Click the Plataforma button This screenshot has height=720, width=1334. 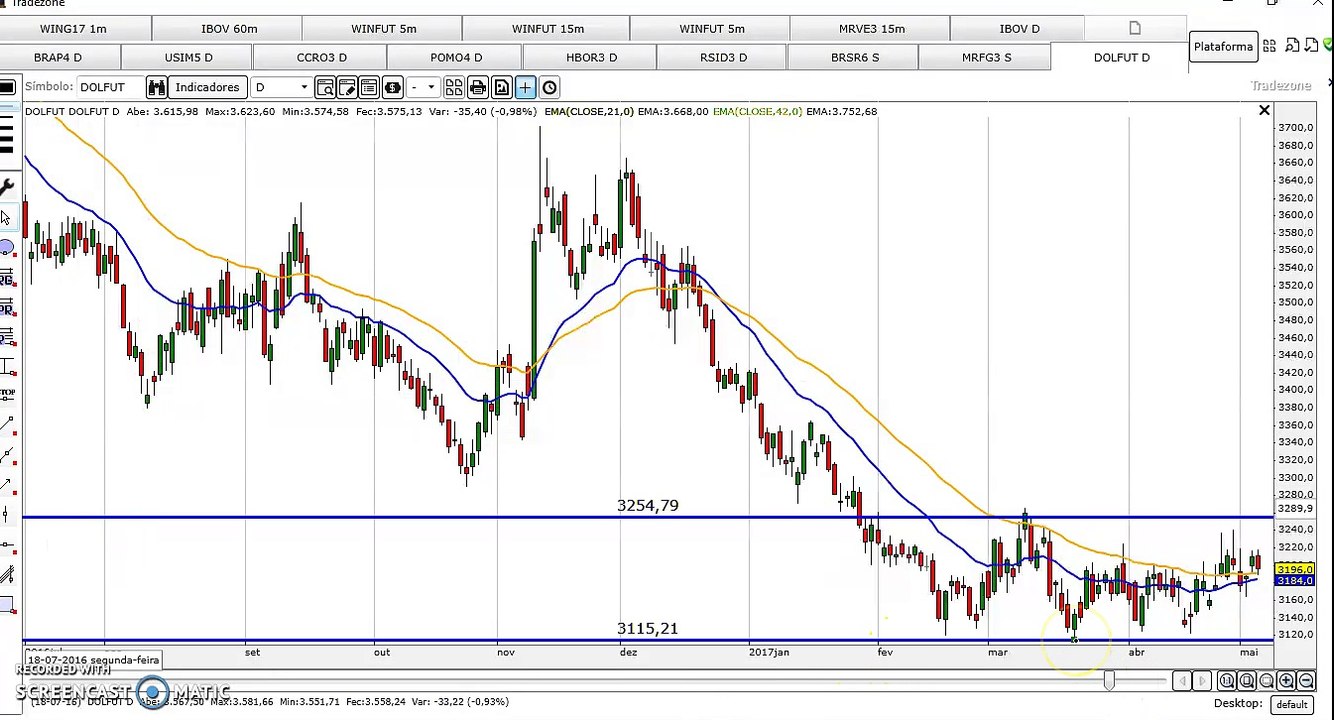tap(1223, 46)
